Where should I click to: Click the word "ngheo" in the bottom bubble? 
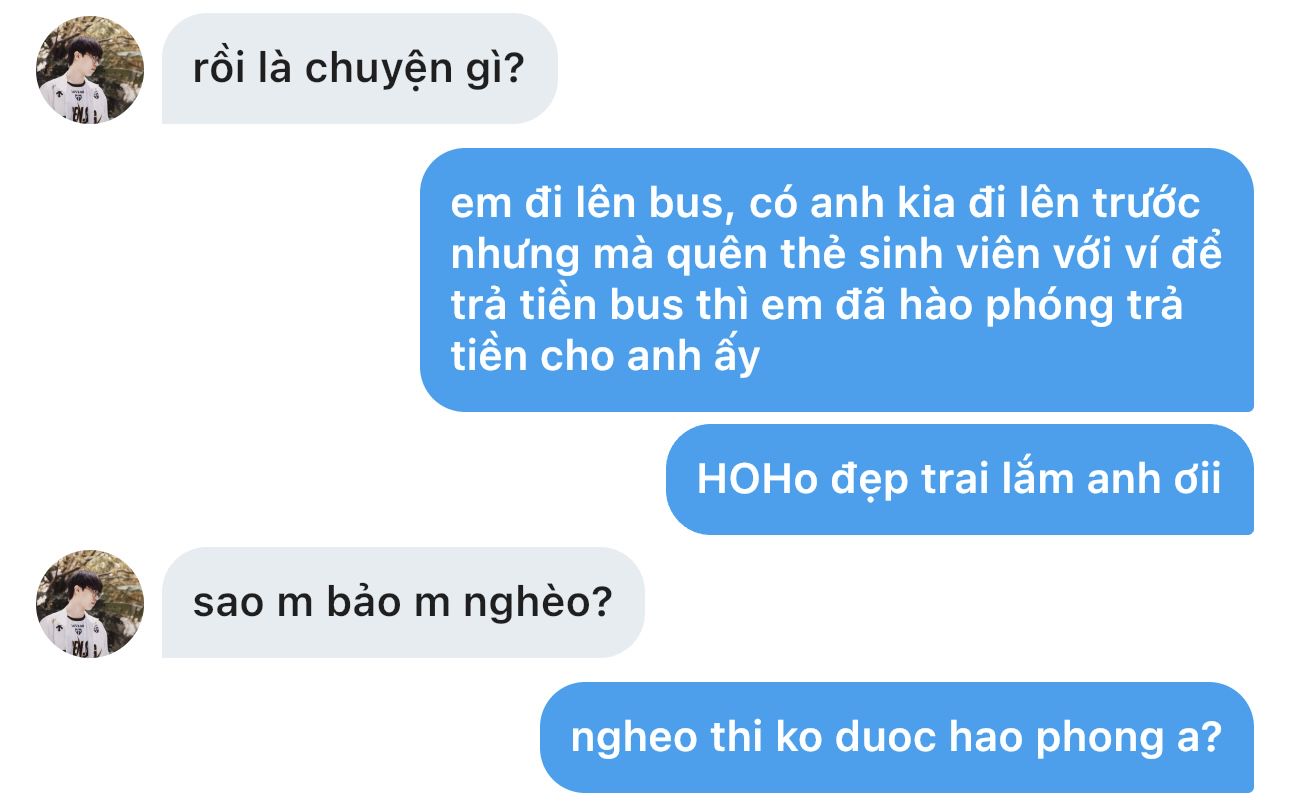[x=634, y=740]
